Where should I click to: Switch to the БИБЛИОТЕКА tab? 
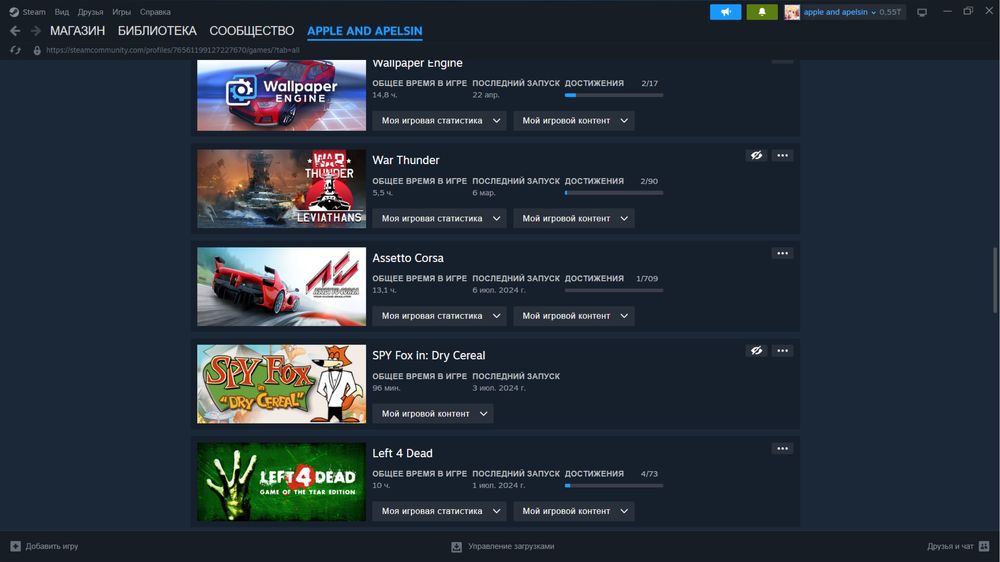point(157,31)
